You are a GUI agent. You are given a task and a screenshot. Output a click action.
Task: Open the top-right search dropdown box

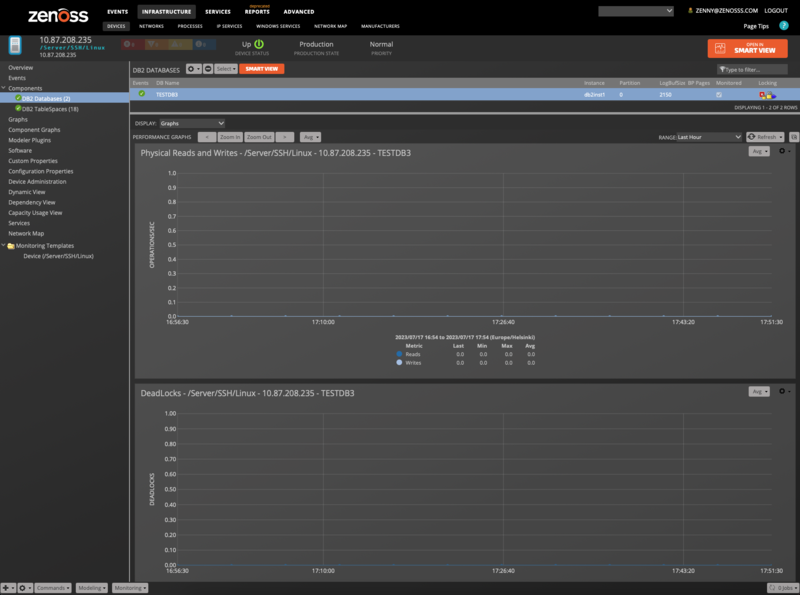[x=636, y=11]
